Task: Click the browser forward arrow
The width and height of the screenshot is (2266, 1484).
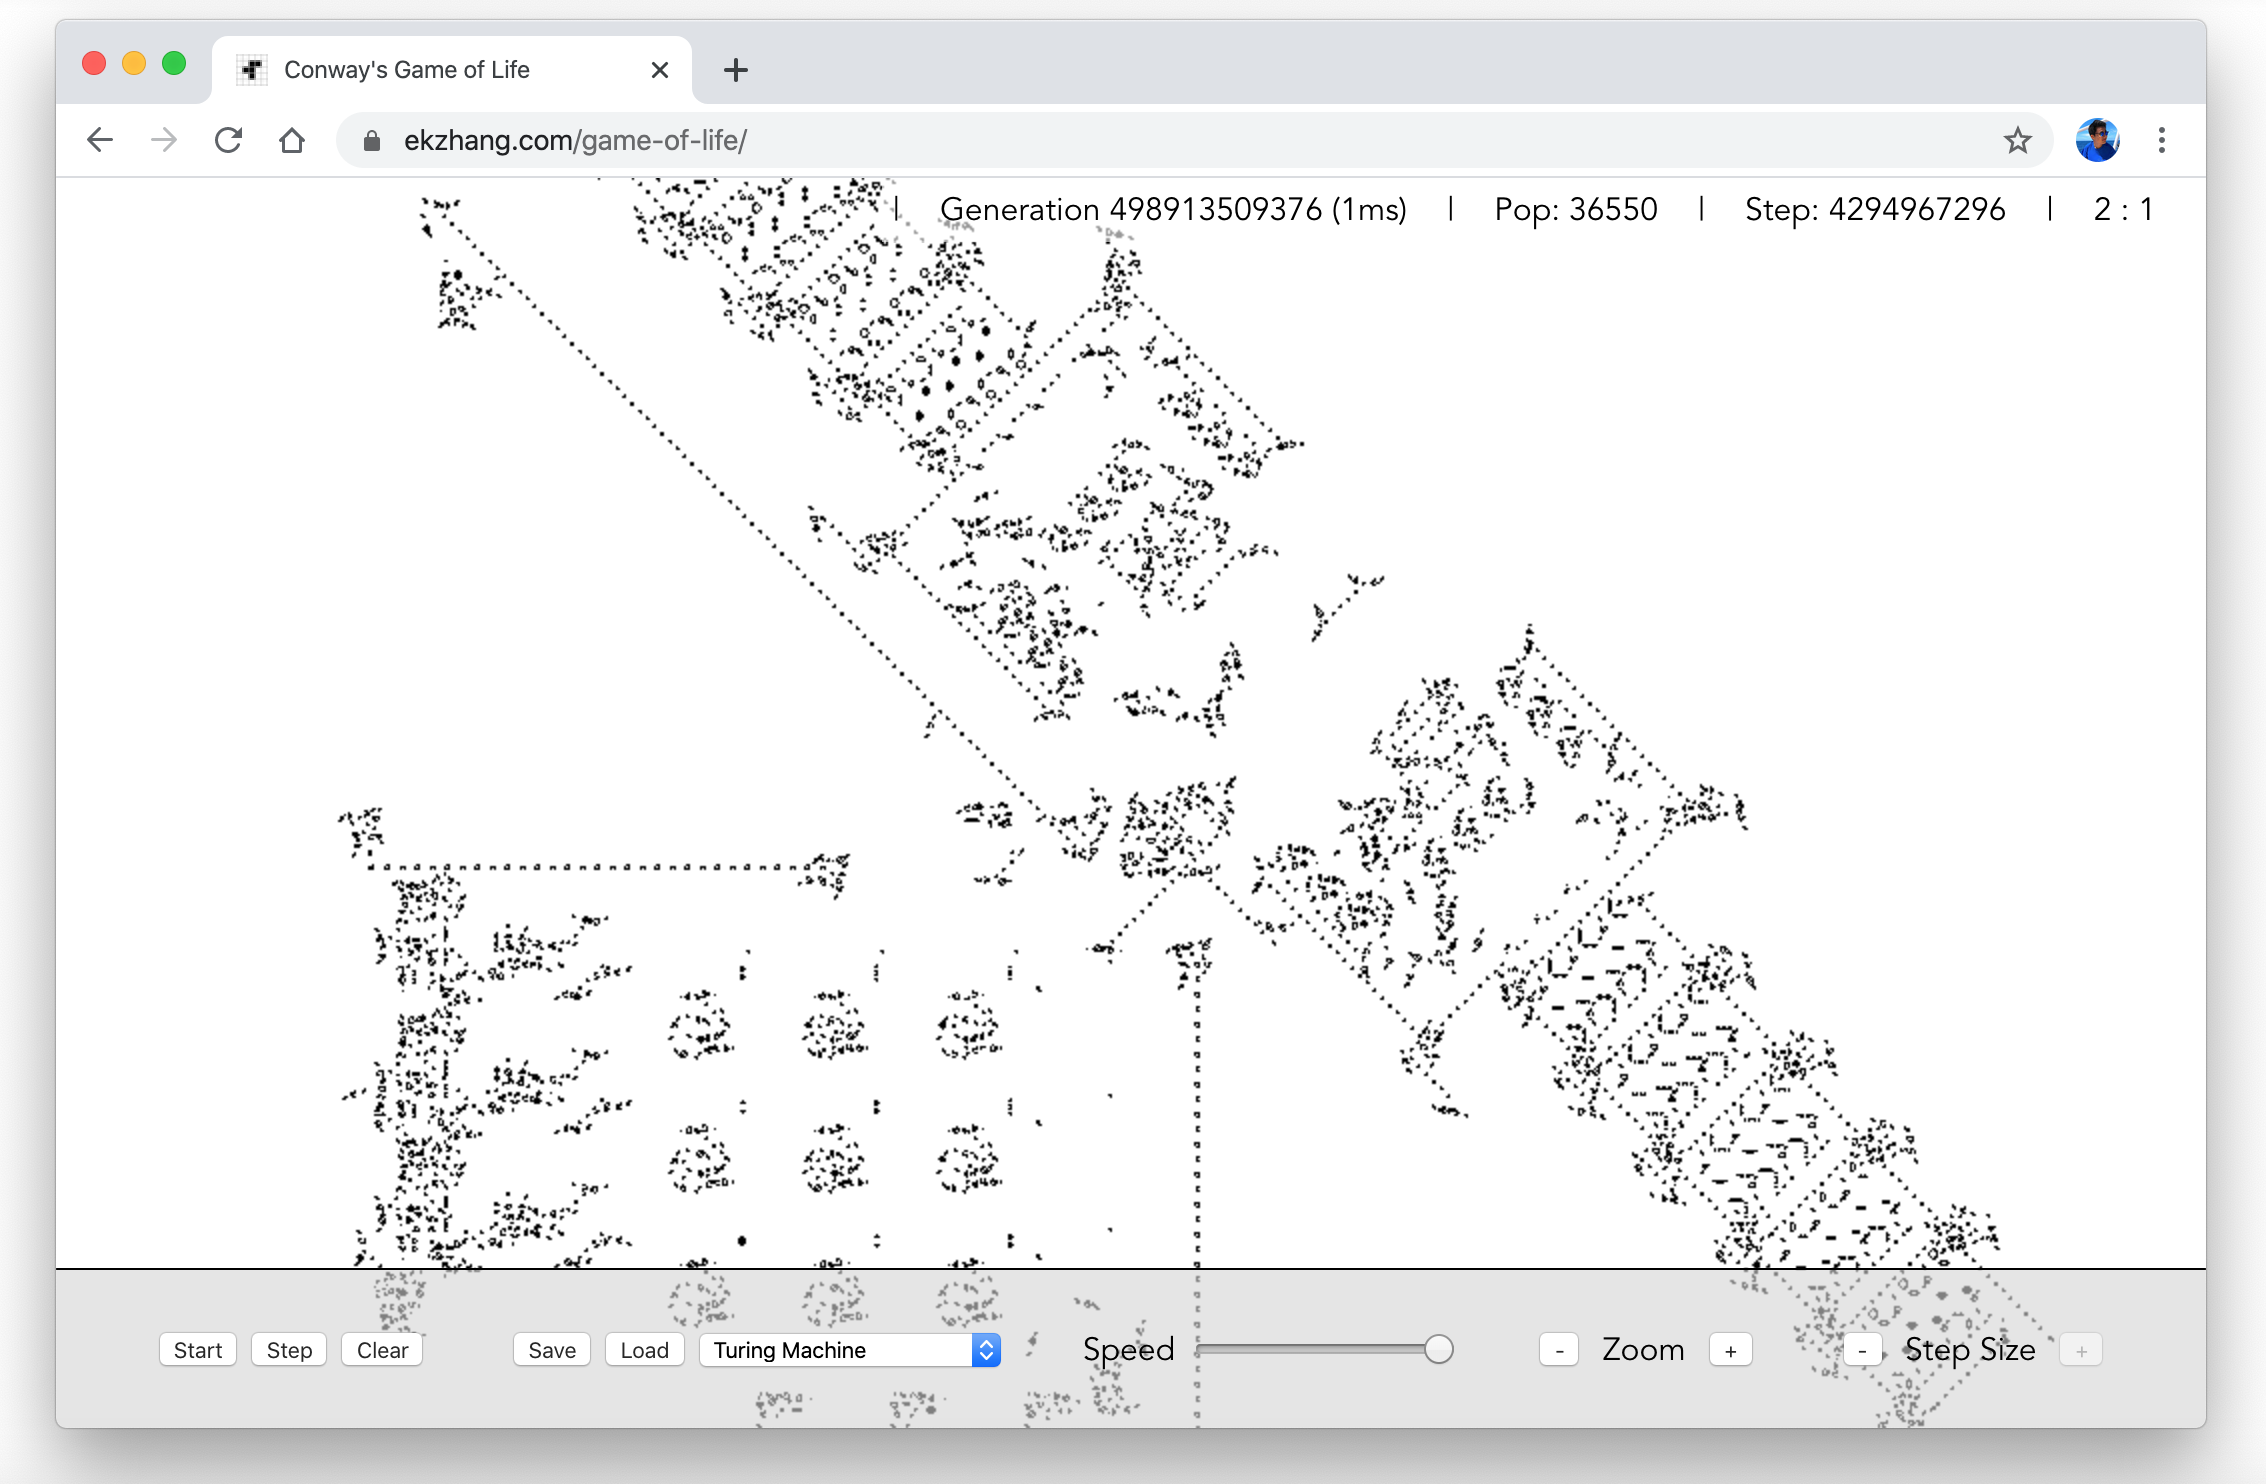Action: point(164,140)
